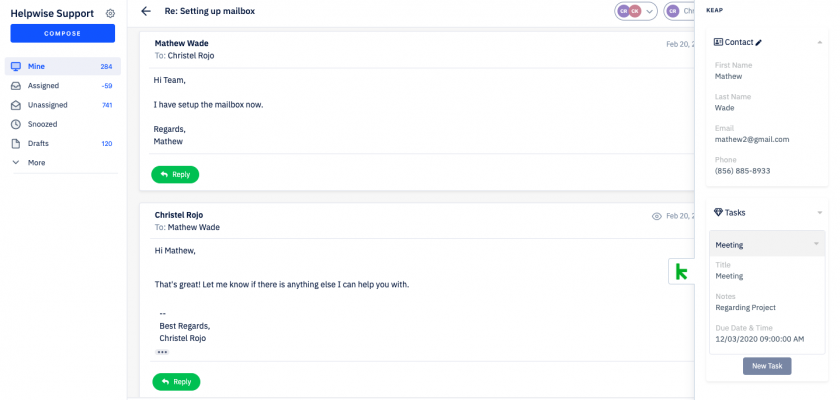Open Helpwise Support settings gear

click(110, 14)
